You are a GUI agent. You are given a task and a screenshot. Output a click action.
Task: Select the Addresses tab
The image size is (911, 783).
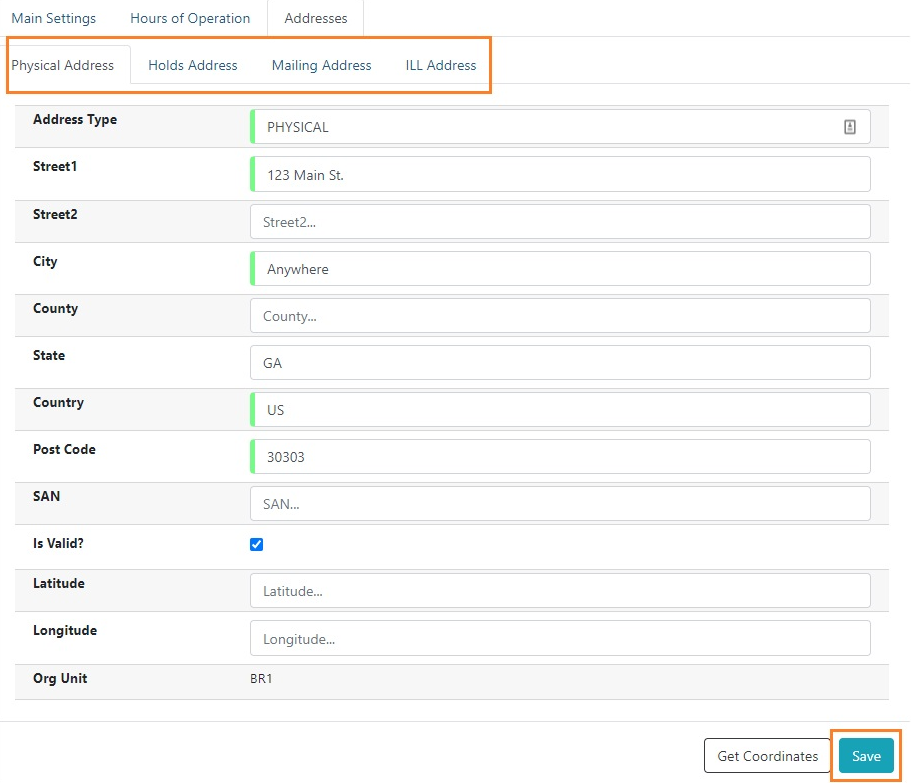pos(316,18)
